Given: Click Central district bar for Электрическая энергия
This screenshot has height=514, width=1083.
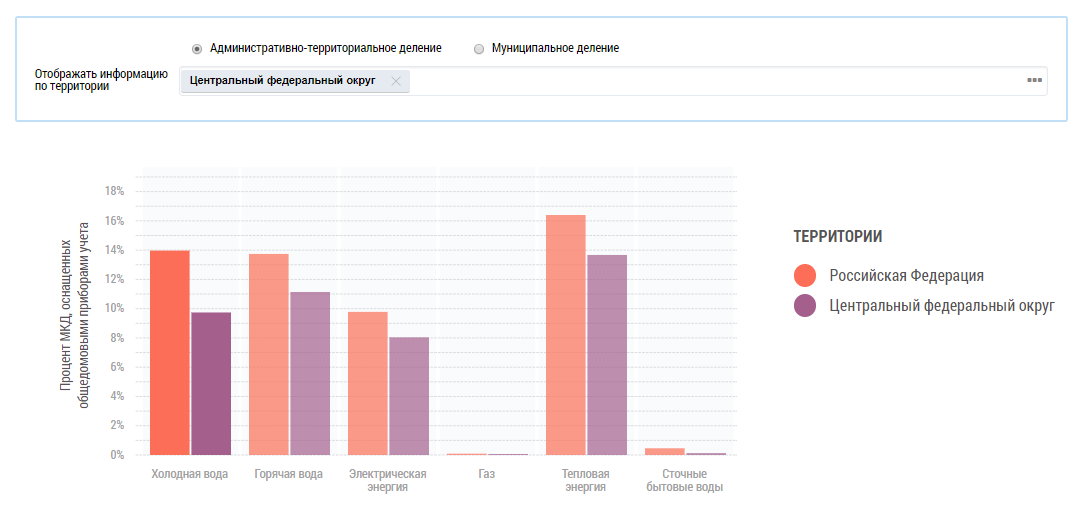Looking at the screenshot, I should 408,396.
